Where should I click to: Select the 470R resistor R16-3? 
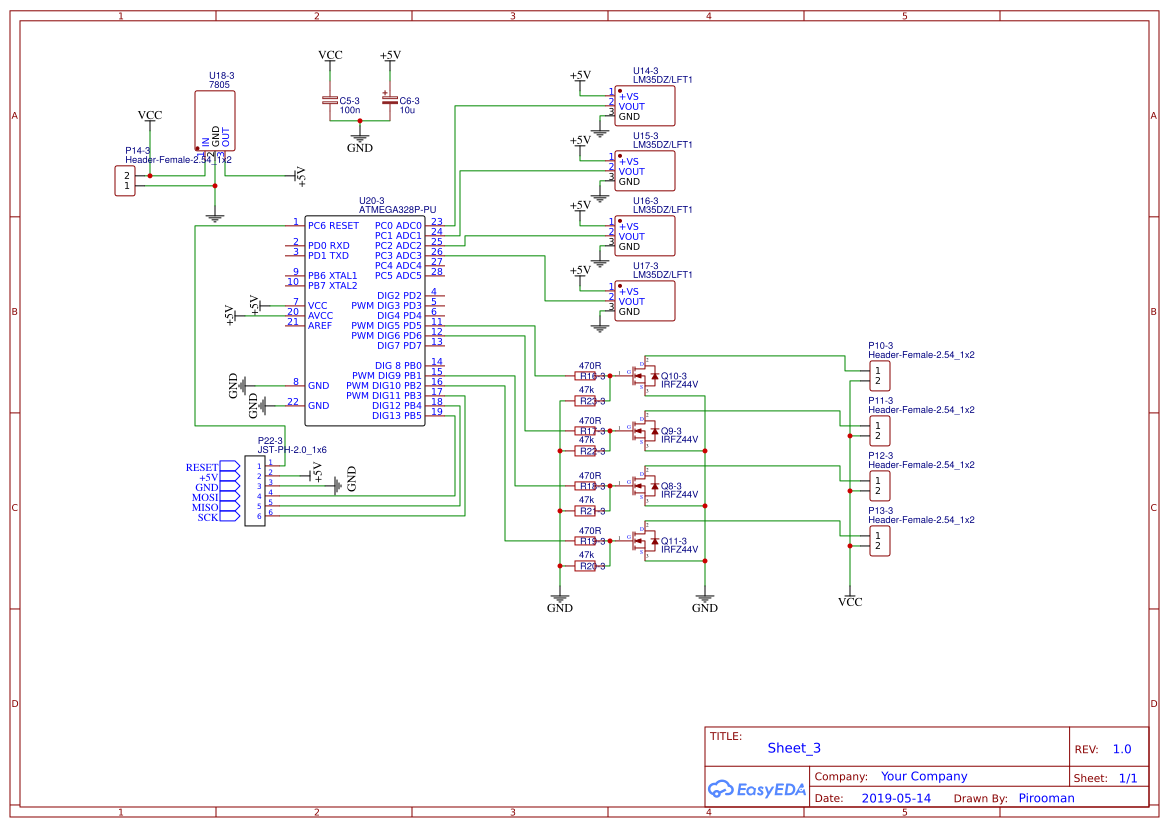[584, 375]
